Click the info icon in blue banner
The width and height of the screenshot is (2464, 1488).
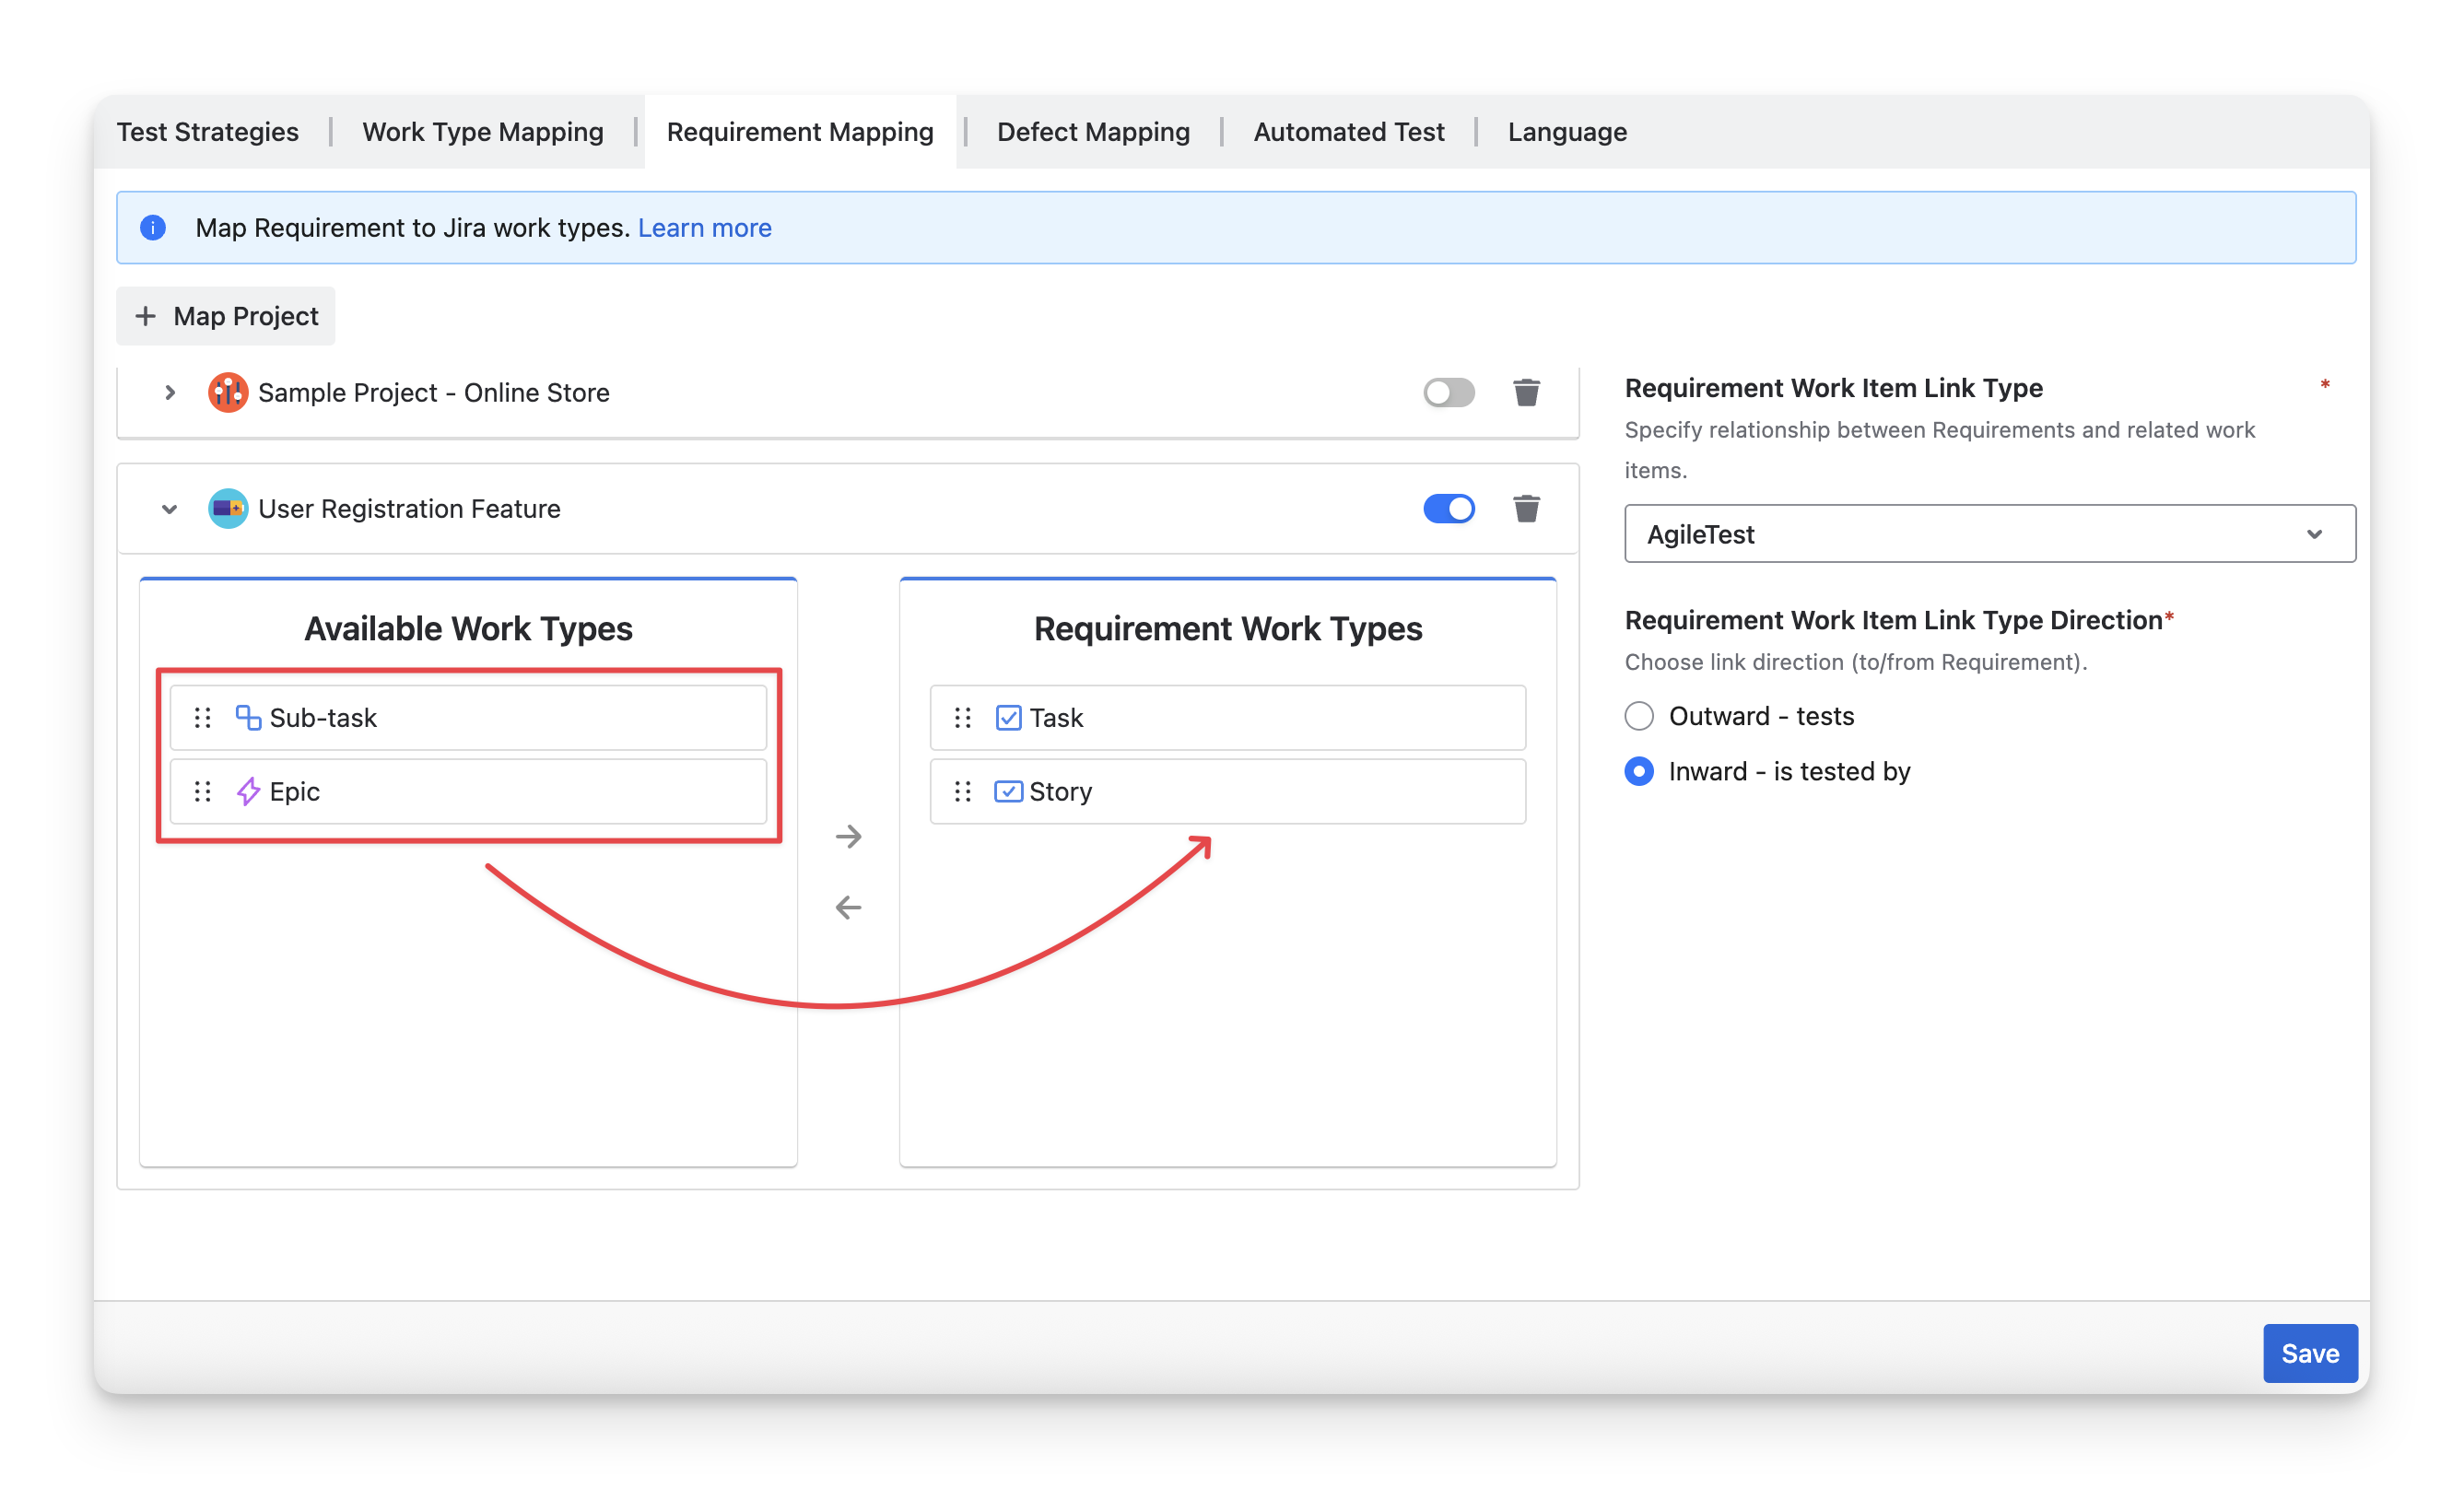click(153, 228)
